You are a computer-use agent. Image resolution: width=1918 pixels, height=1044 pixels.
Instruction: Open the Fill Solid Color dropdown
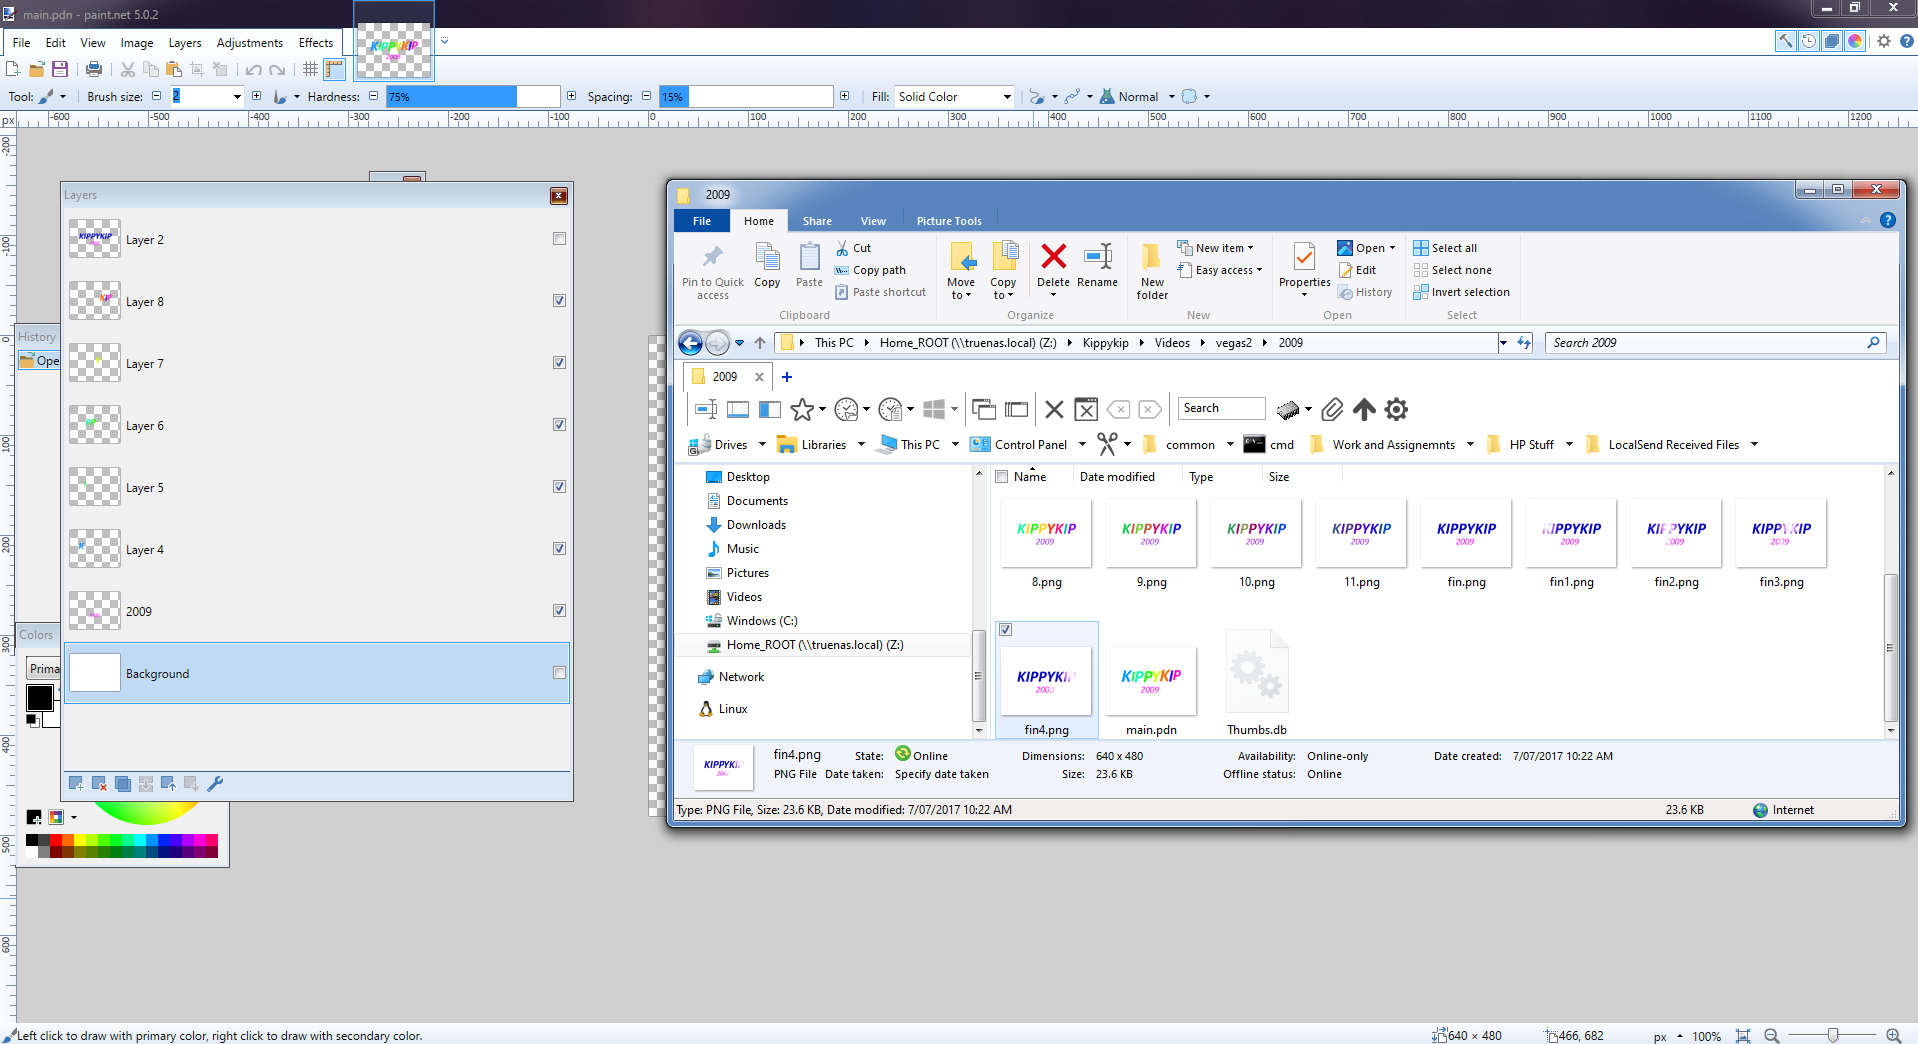(1006, 97)
